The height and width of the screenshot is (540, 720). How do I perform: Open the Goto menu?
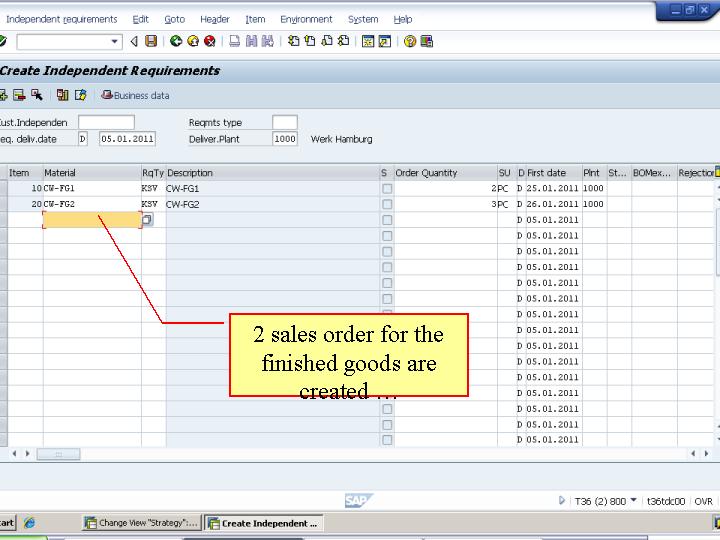(x=174, y=19)
